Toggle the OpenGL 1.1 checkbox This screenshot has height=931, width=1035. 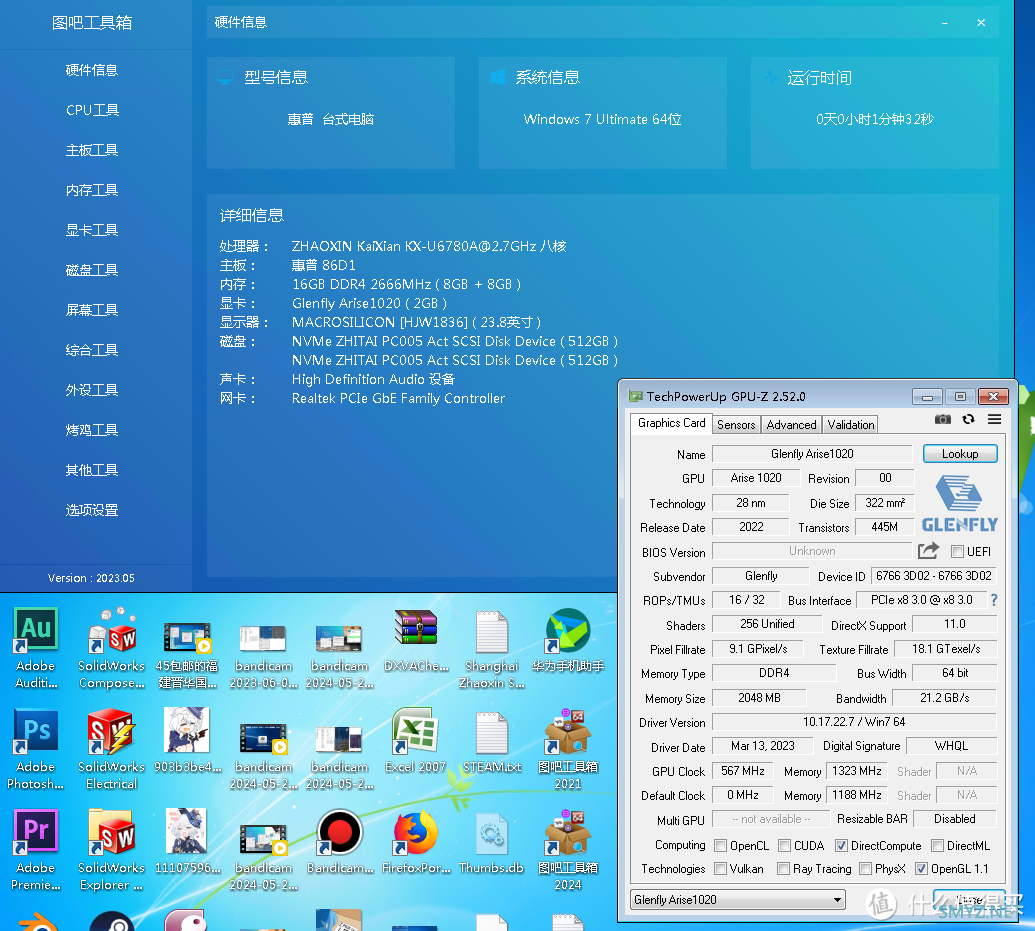click(x=921, y=869)
